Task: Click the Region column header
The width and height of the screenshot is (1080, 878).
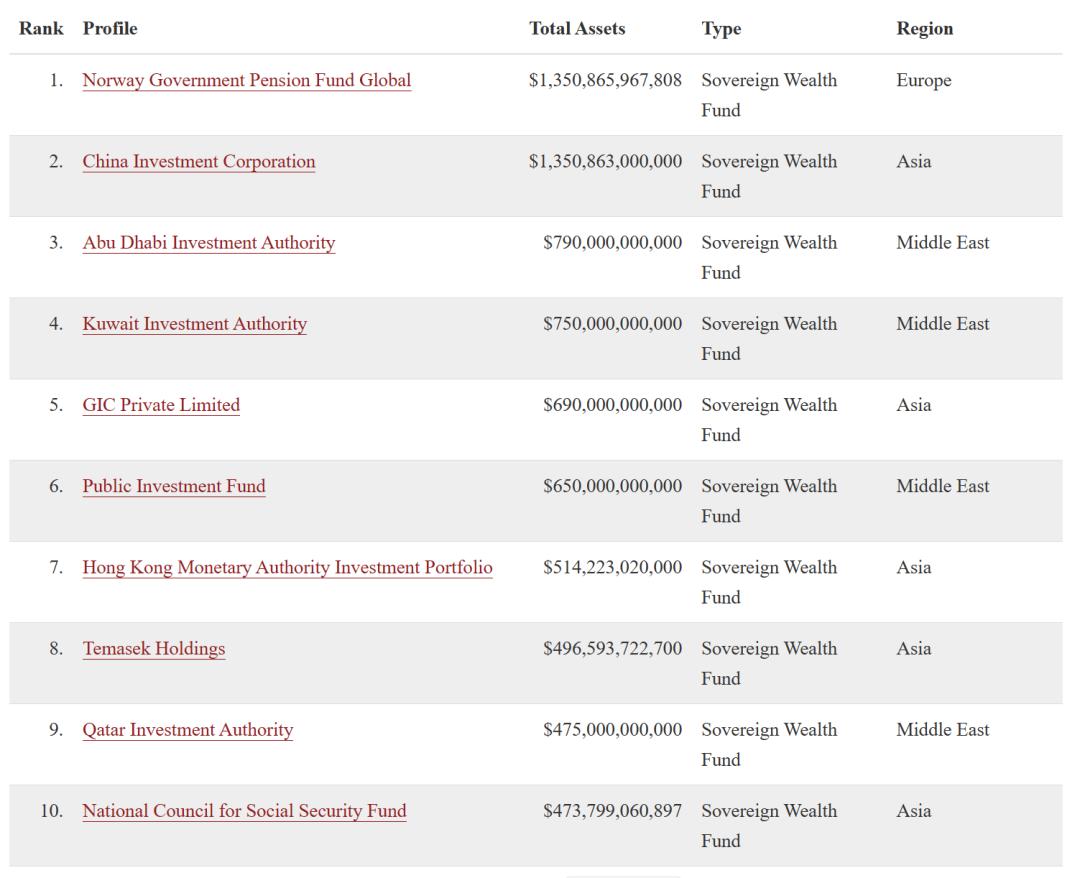Action: coord(924,29)
